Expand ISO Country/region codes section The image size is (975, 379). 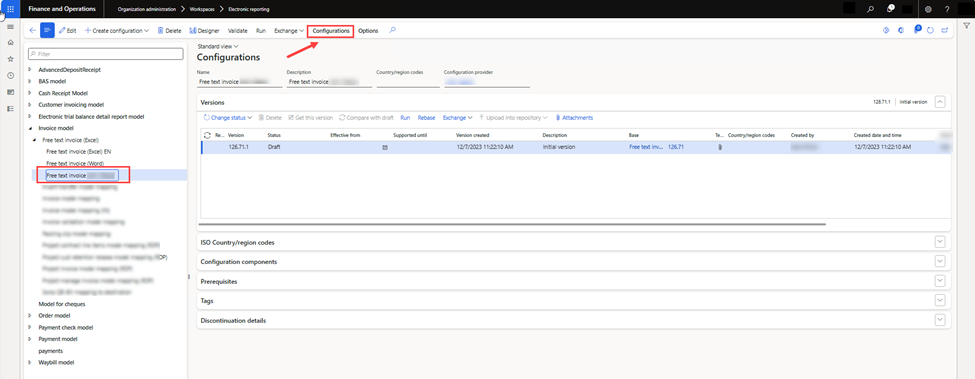[940, 242]
